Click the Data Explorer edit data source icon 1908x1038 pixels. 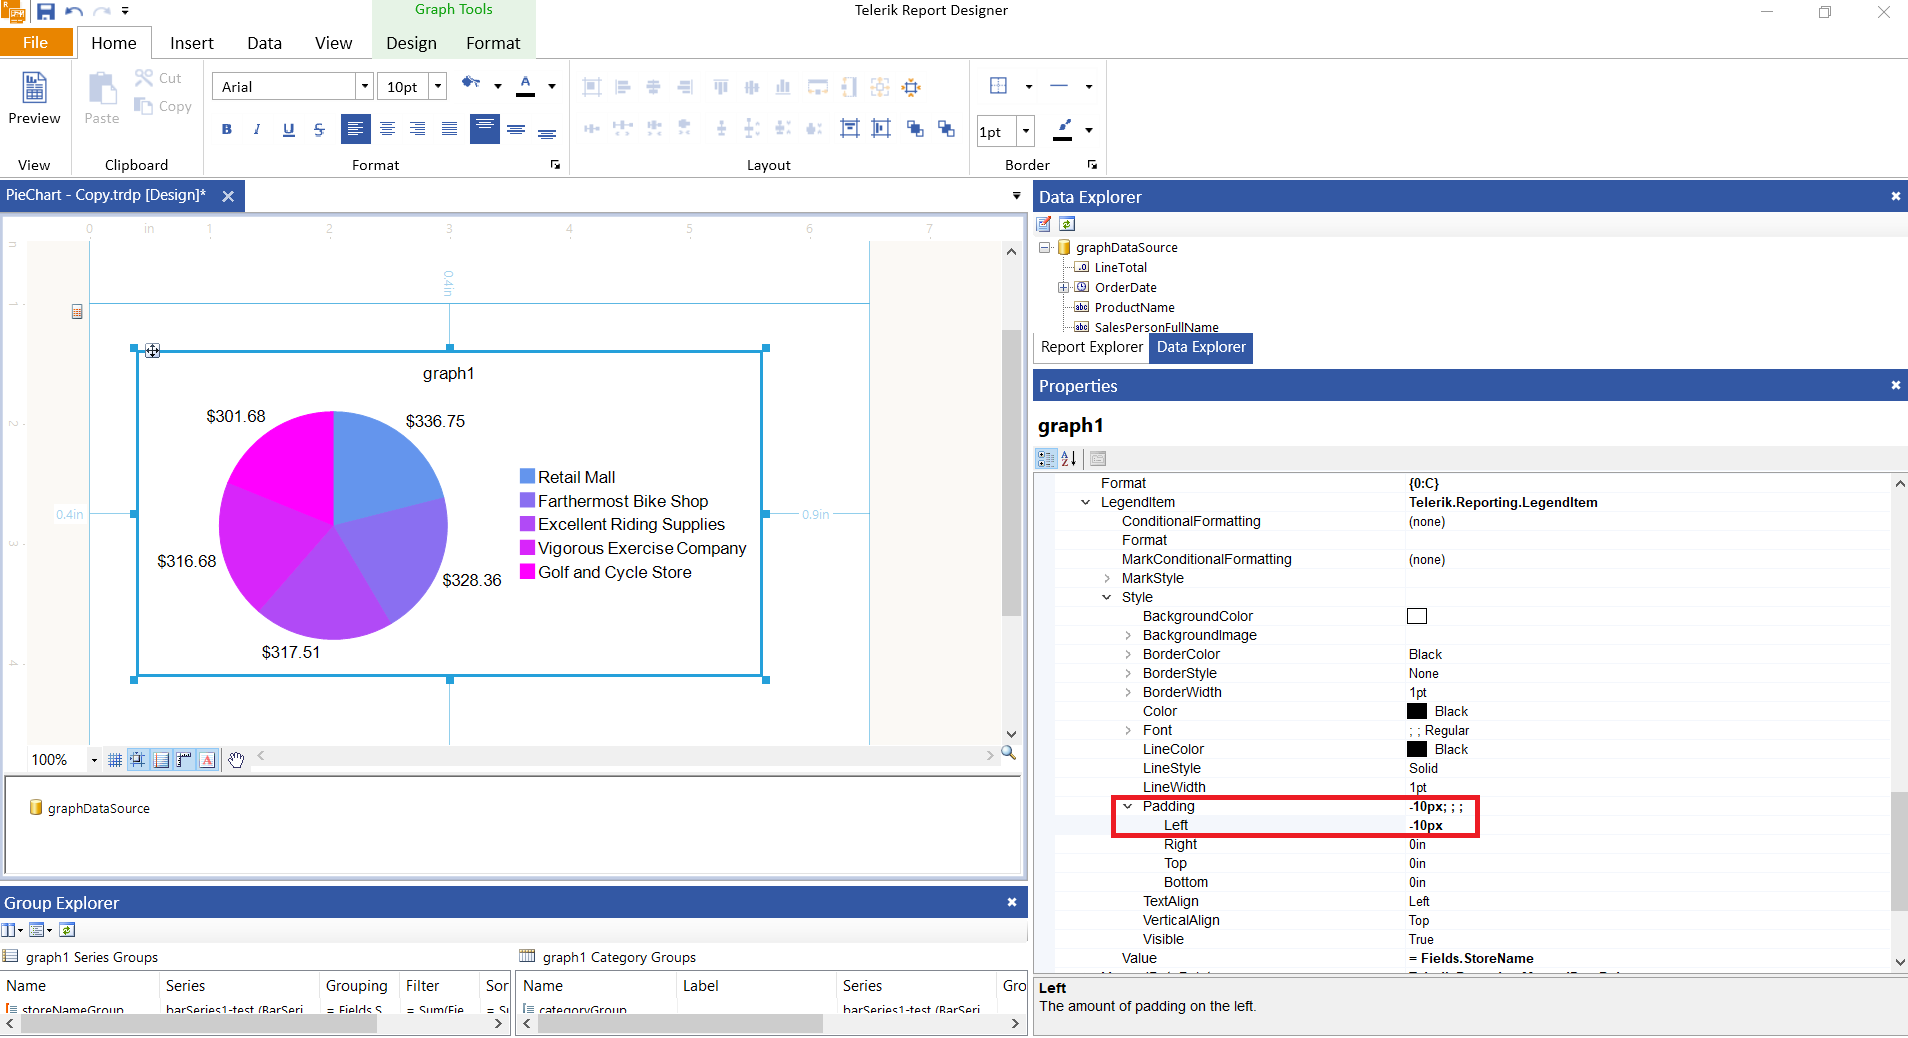coord(1044,224)
